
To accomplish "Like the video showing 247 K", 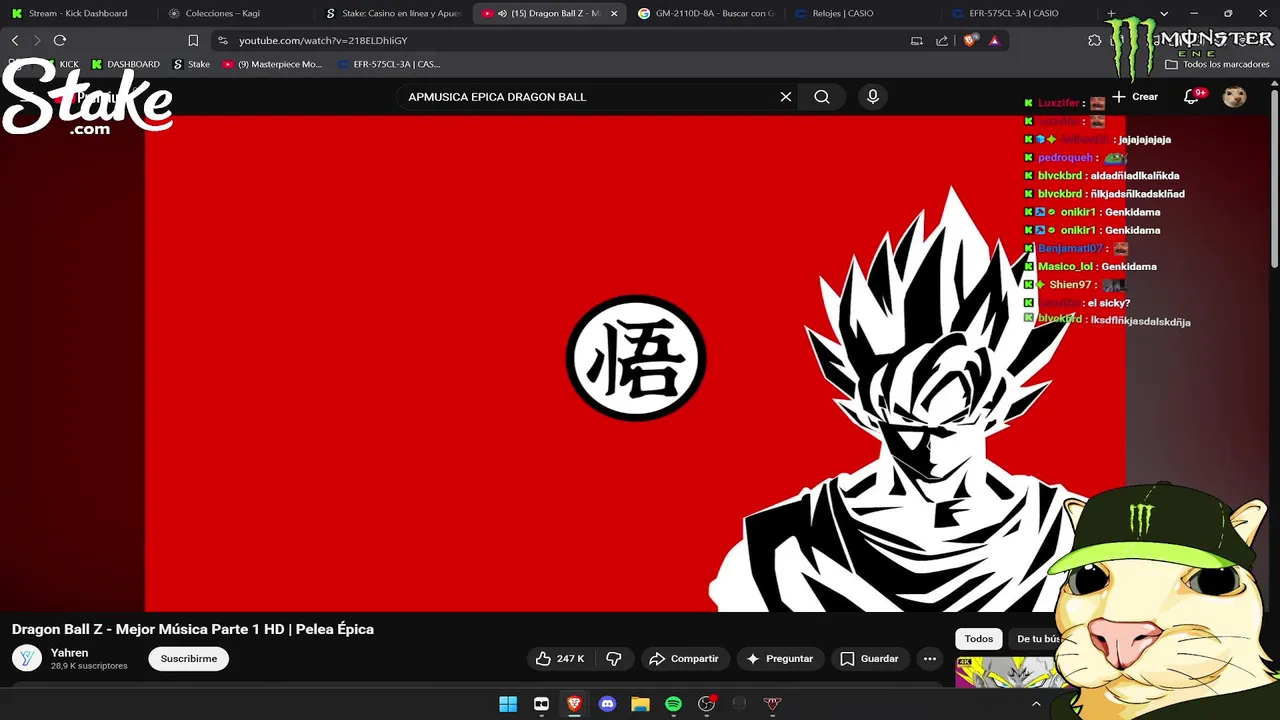I will [x=559, y=659].
